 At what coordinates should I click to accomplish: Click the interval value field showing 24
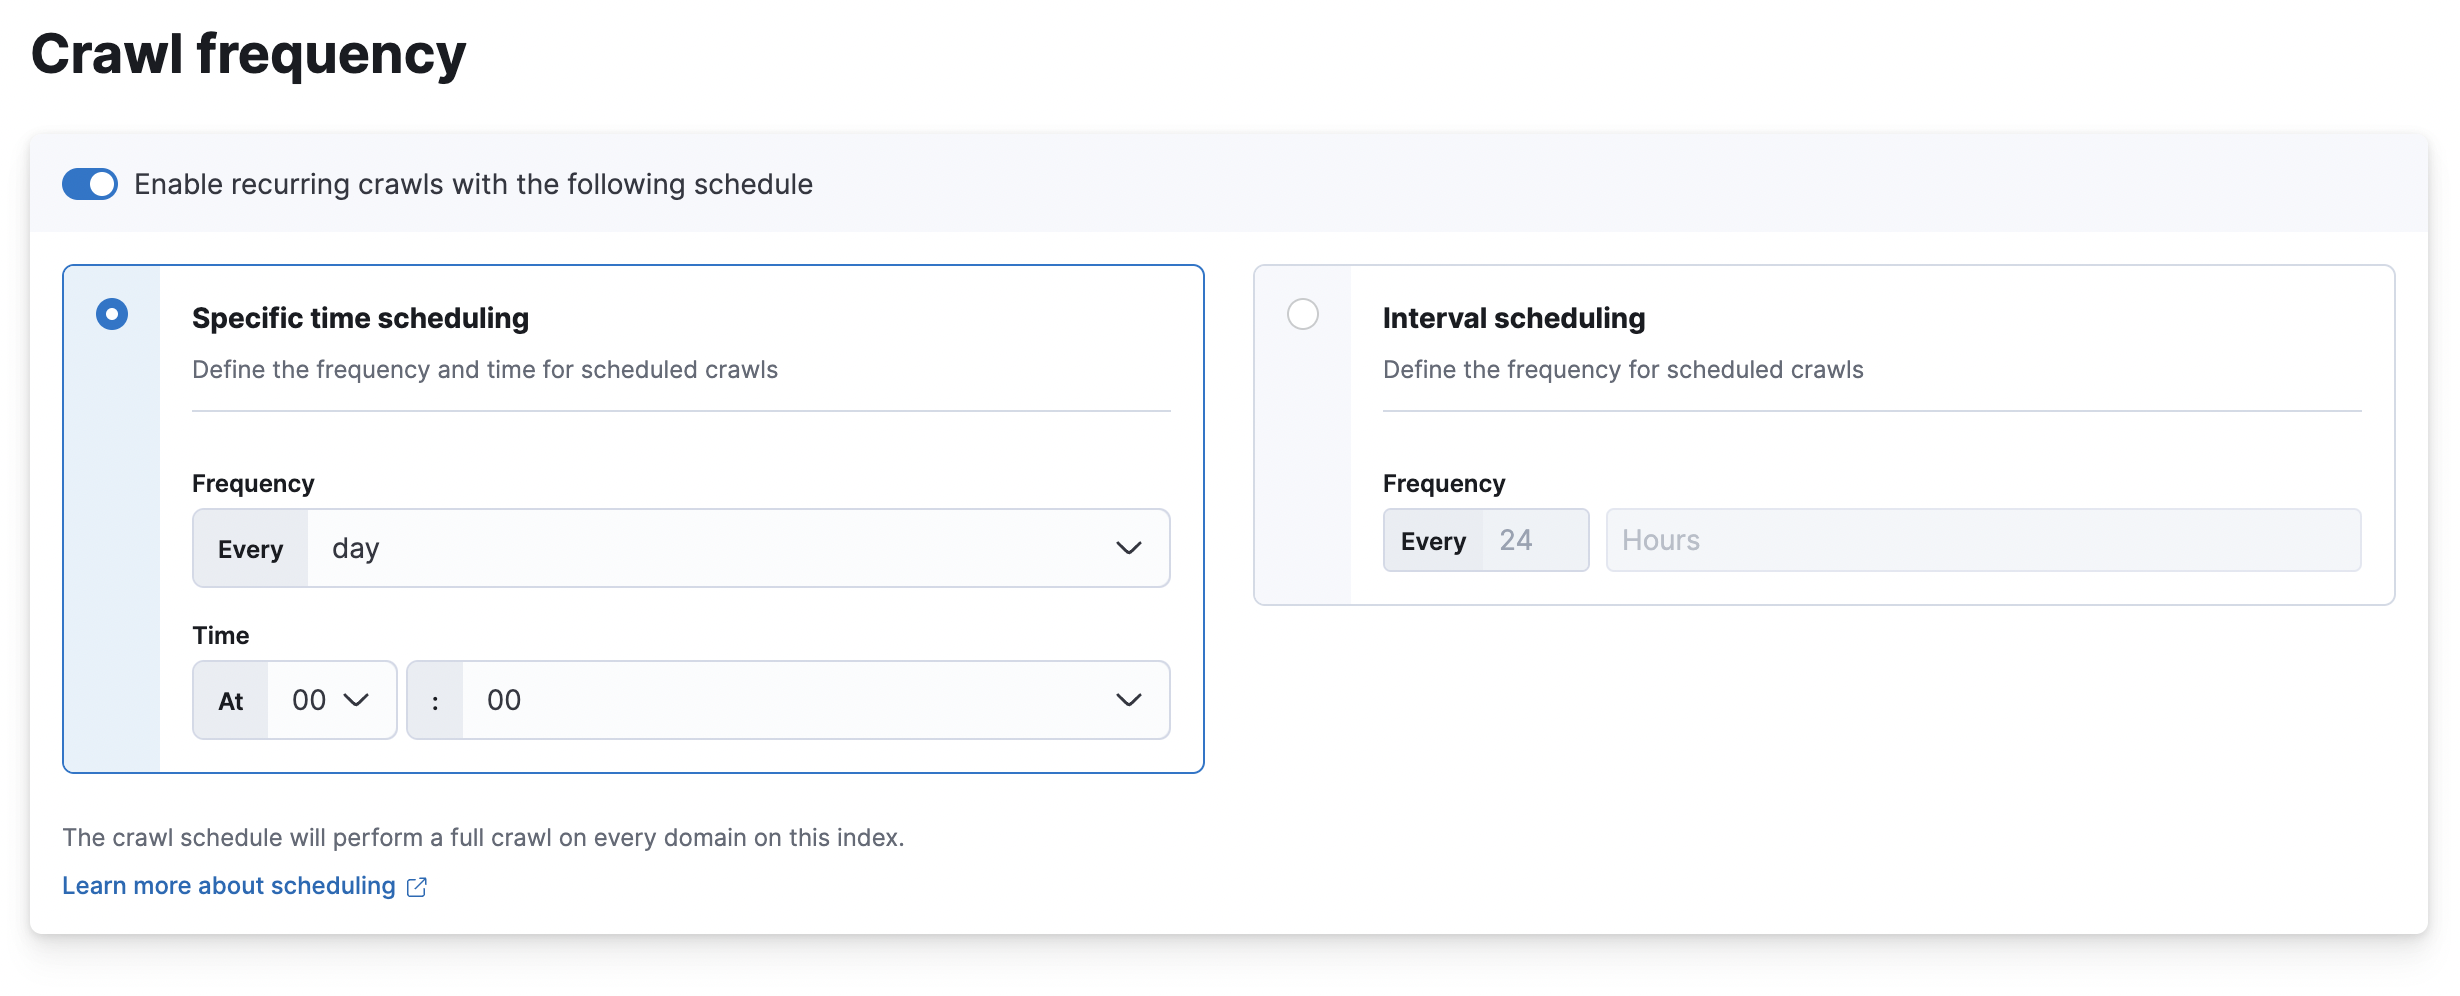1519,540
